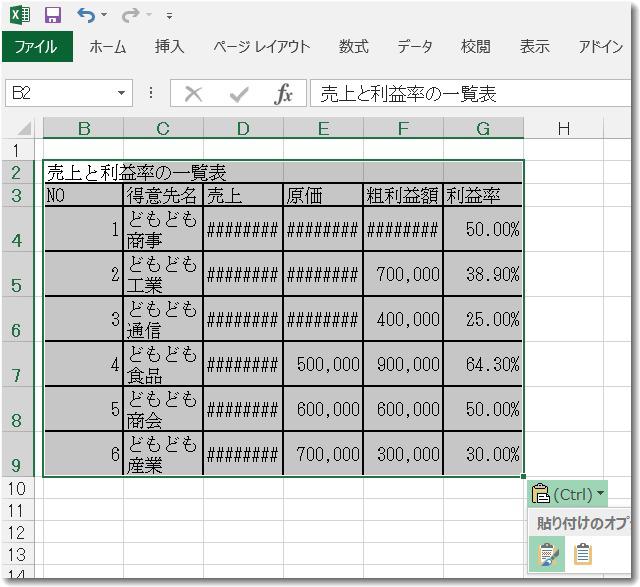Click the Cancel X icon in formula bar
The image size is (640, 587).
click(x=194, y=94)
